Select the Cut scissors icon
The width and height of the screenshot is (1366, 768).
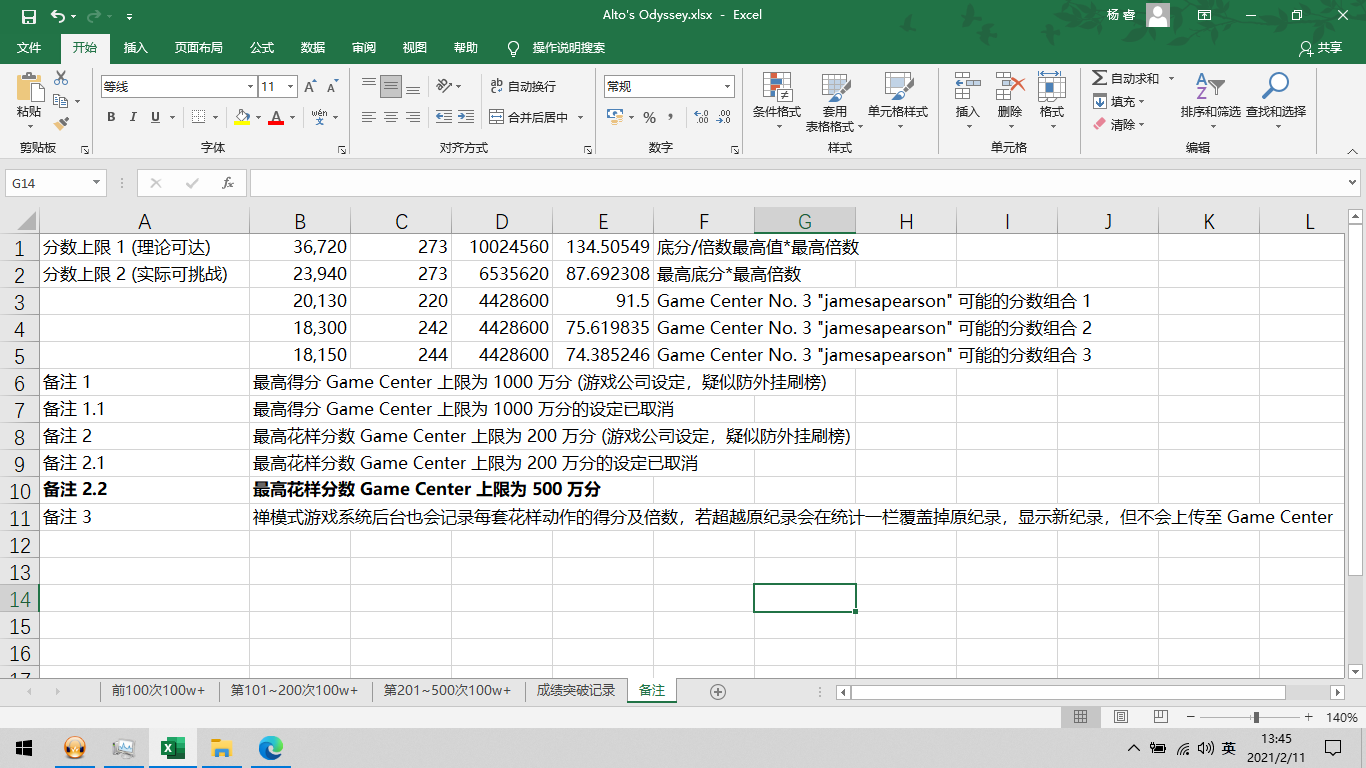tap(61, 78)
